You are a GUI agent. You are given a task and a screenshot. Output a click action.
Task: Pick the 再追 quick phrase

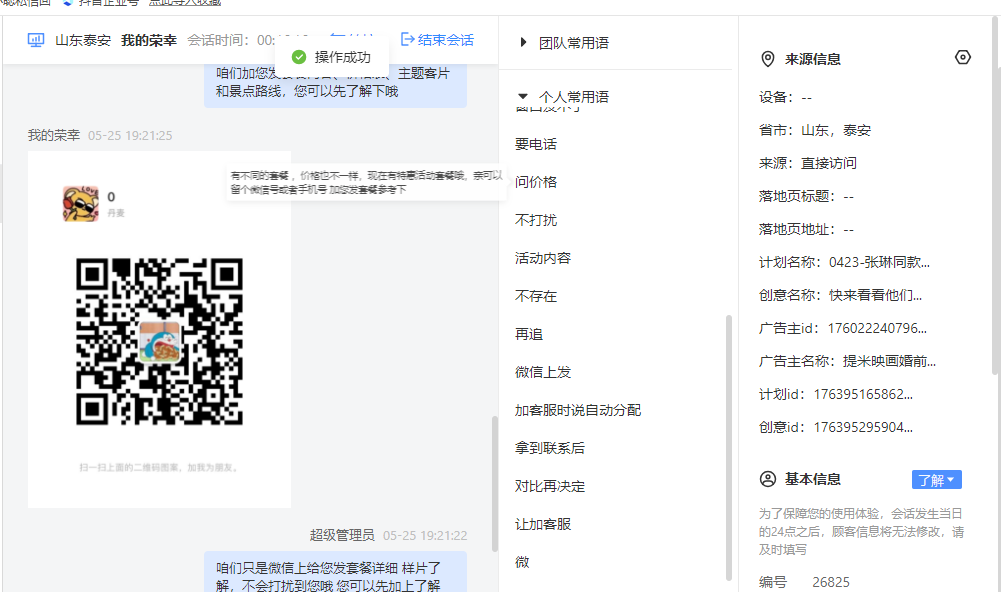point(529,334)
